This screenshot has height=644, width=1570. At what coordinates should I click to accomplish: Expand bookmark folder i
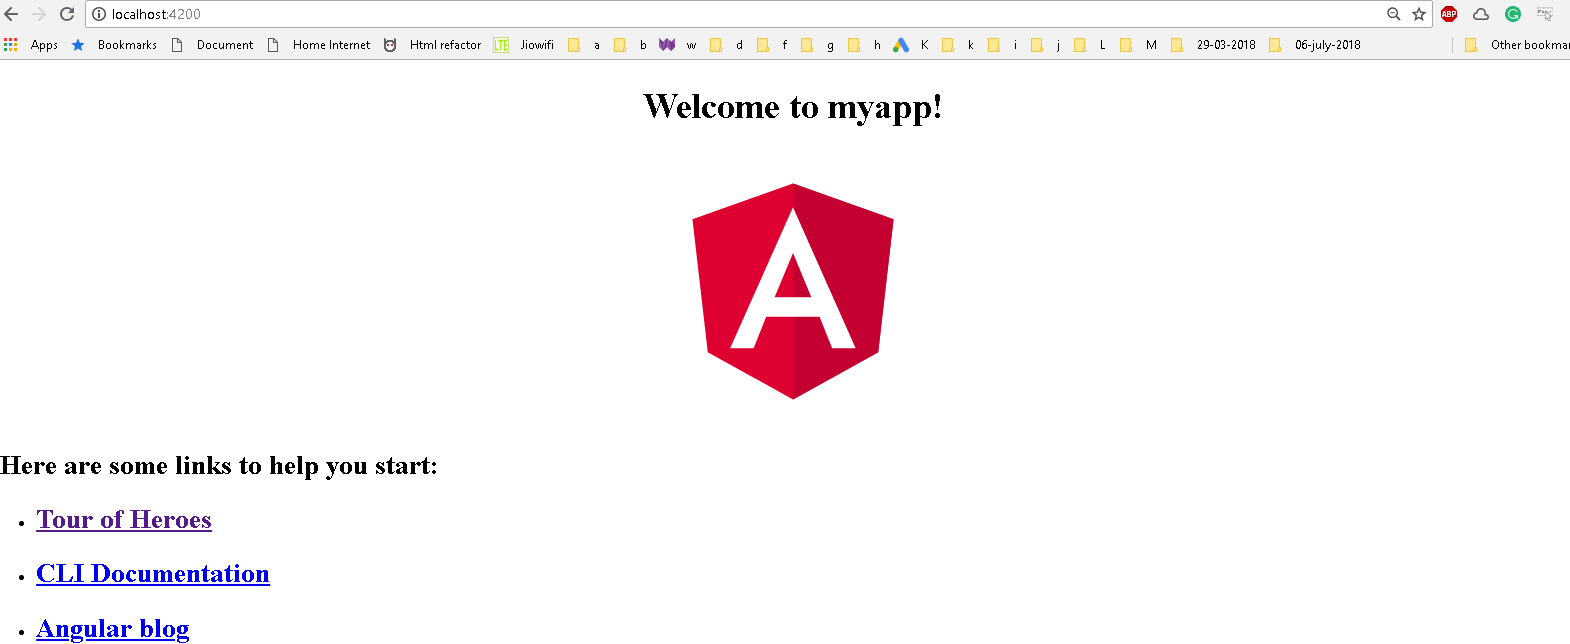pos(1002,45)
